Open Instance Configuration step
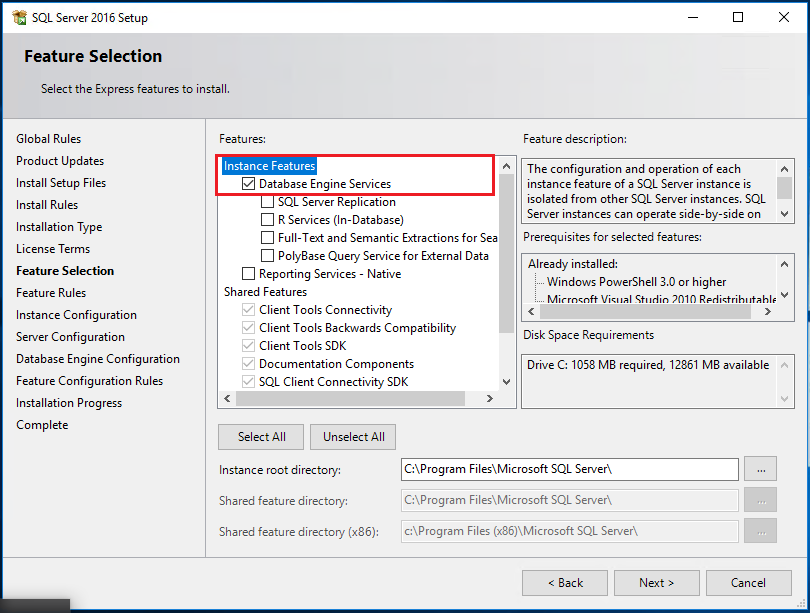 76,315
